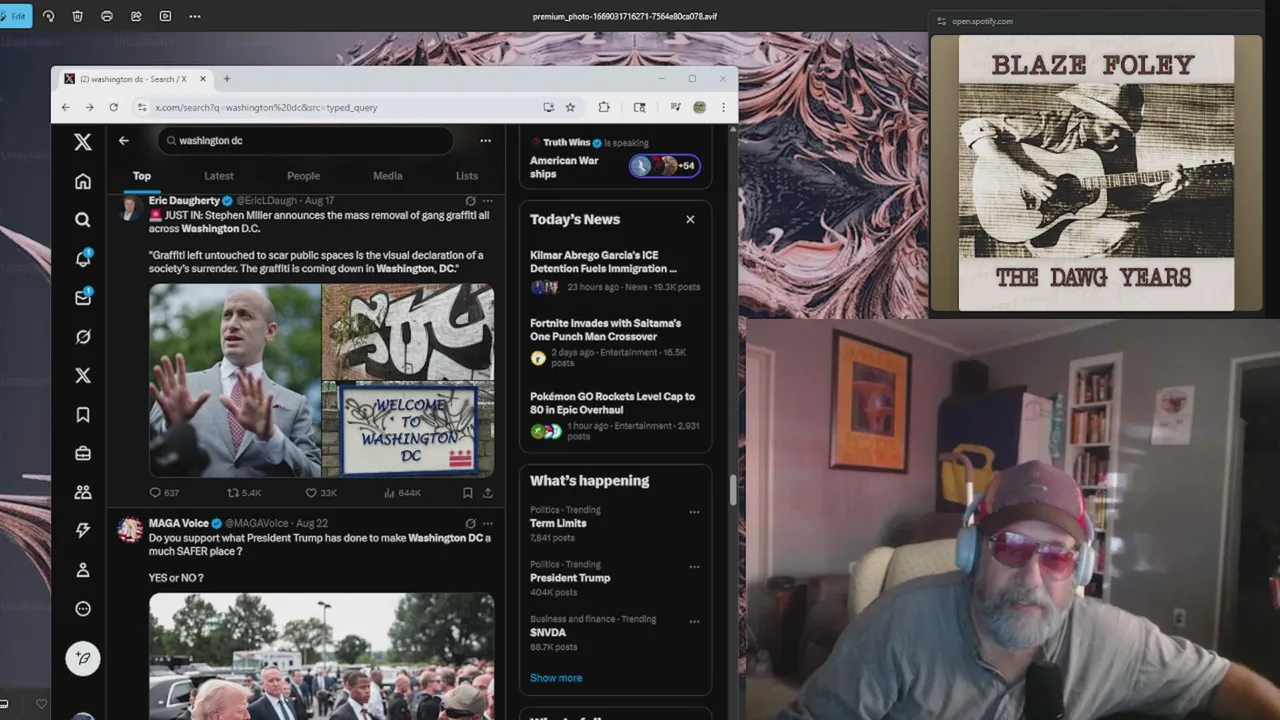Image resolution: width=1280 pixels, height=720 pixels.
Task: Switch to the Latest tab
Action: [x=219, y=176]
